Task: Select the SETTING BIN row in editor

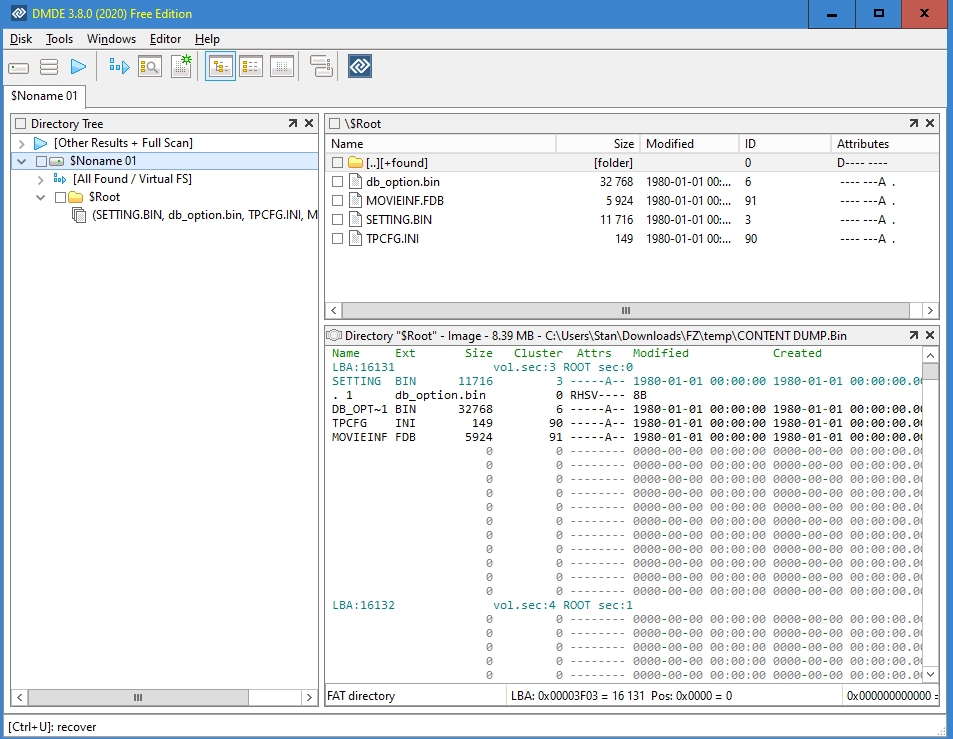Action: click(626, 381)
